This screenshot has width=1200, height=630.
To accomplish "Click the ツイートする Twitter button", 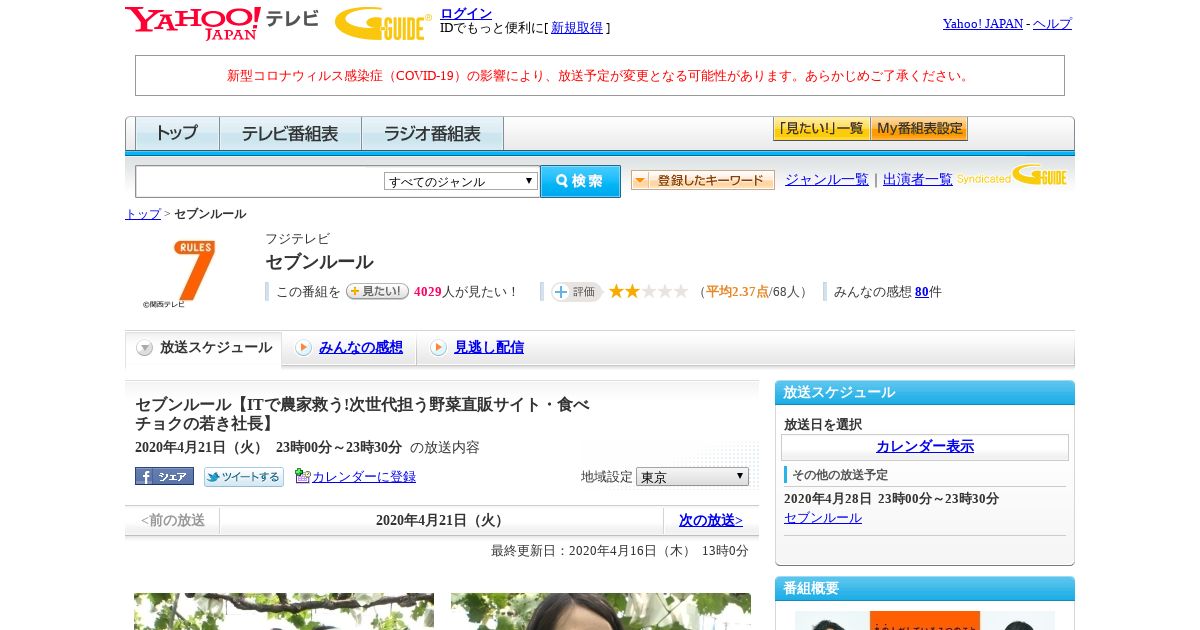I will point(244,477).
